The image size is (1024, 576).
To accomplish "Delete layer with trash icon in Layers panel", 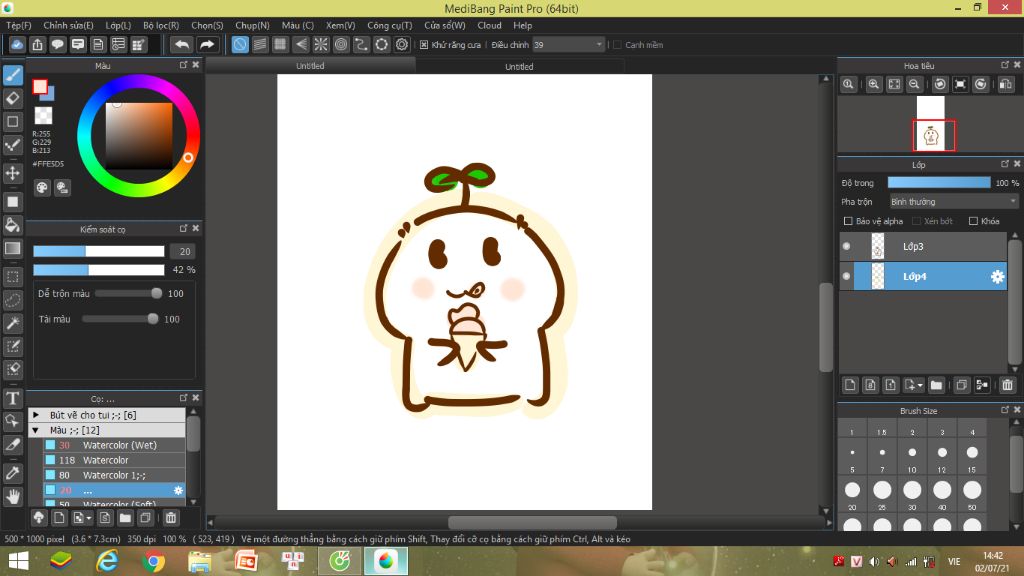I will tap(1008, 385).
